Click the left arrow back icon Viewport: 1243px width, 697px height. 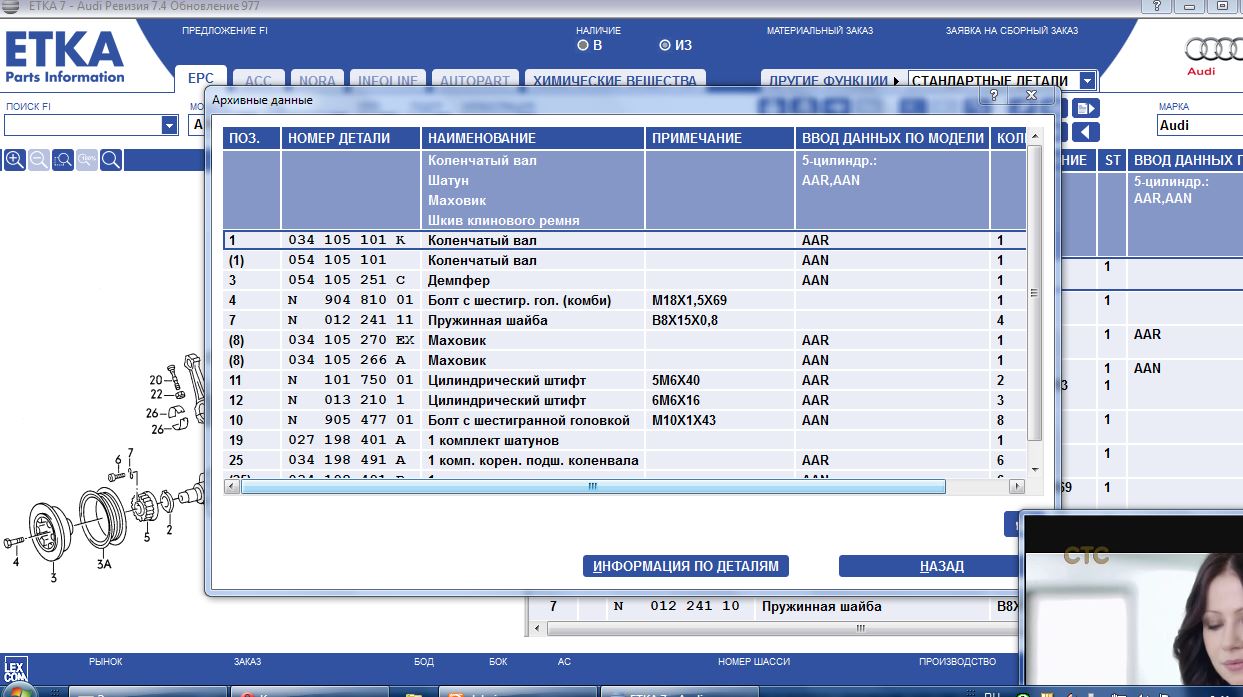click(x=1086, y=132)
